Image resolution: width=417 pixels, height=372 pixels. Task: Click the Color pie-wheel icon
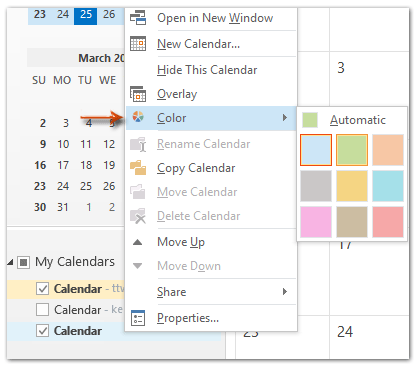(138, 117)
